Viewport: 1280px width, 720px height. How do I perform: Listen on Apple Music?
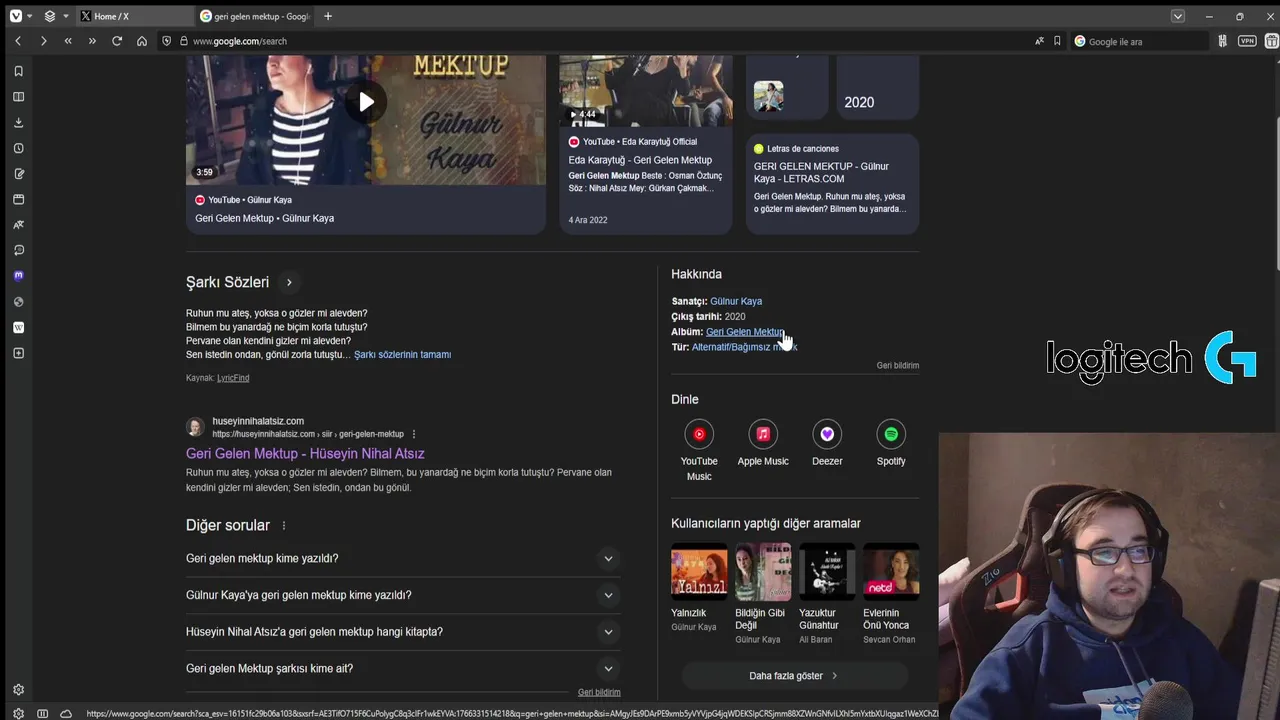click(763, 443)
